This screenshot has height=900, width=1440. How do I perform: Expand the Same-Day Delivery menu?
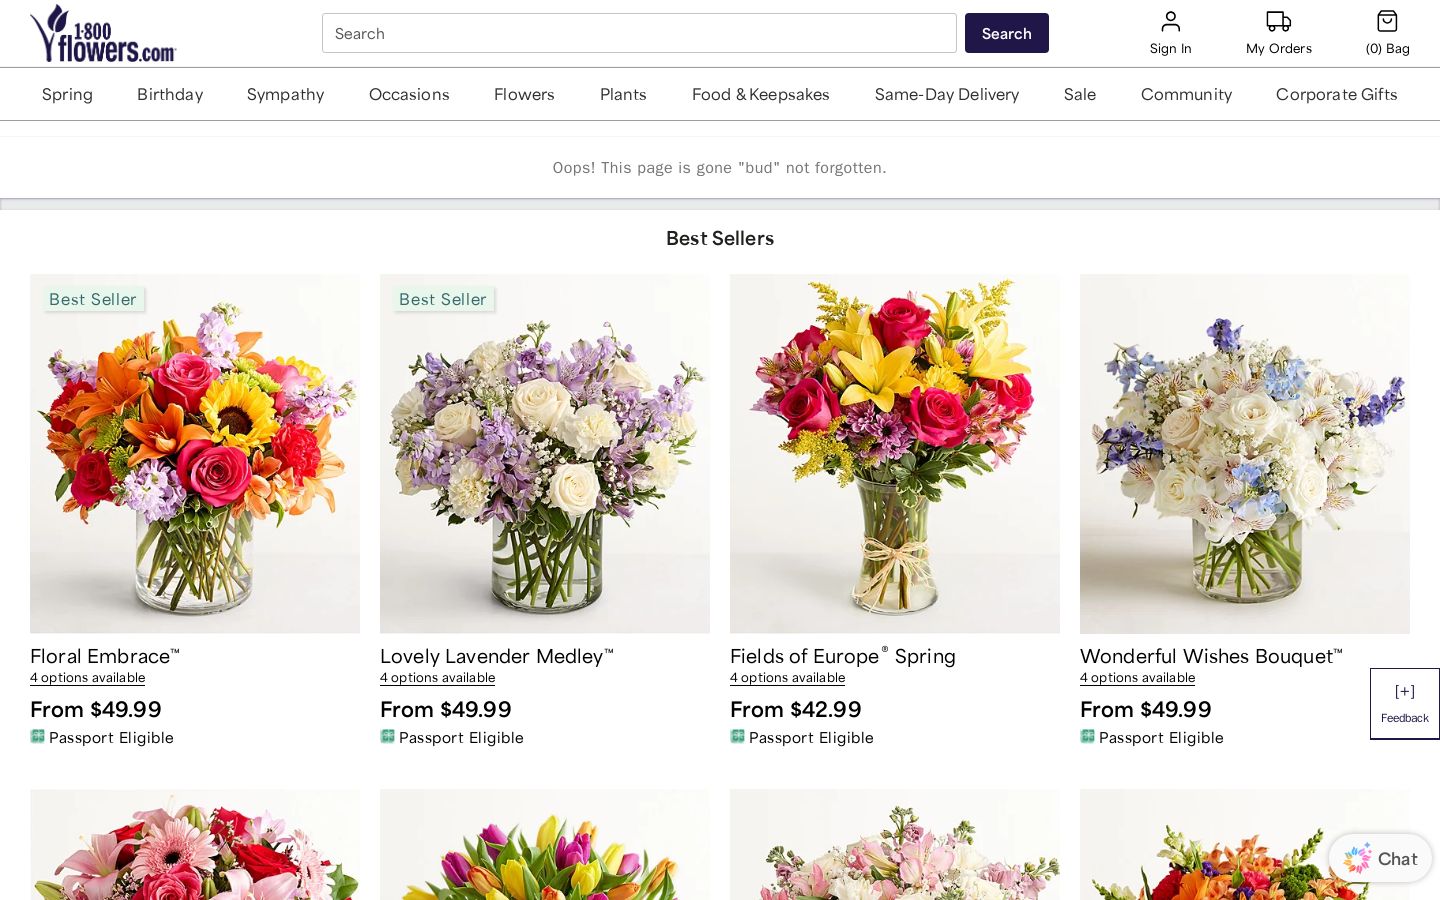tap(947, 94)
